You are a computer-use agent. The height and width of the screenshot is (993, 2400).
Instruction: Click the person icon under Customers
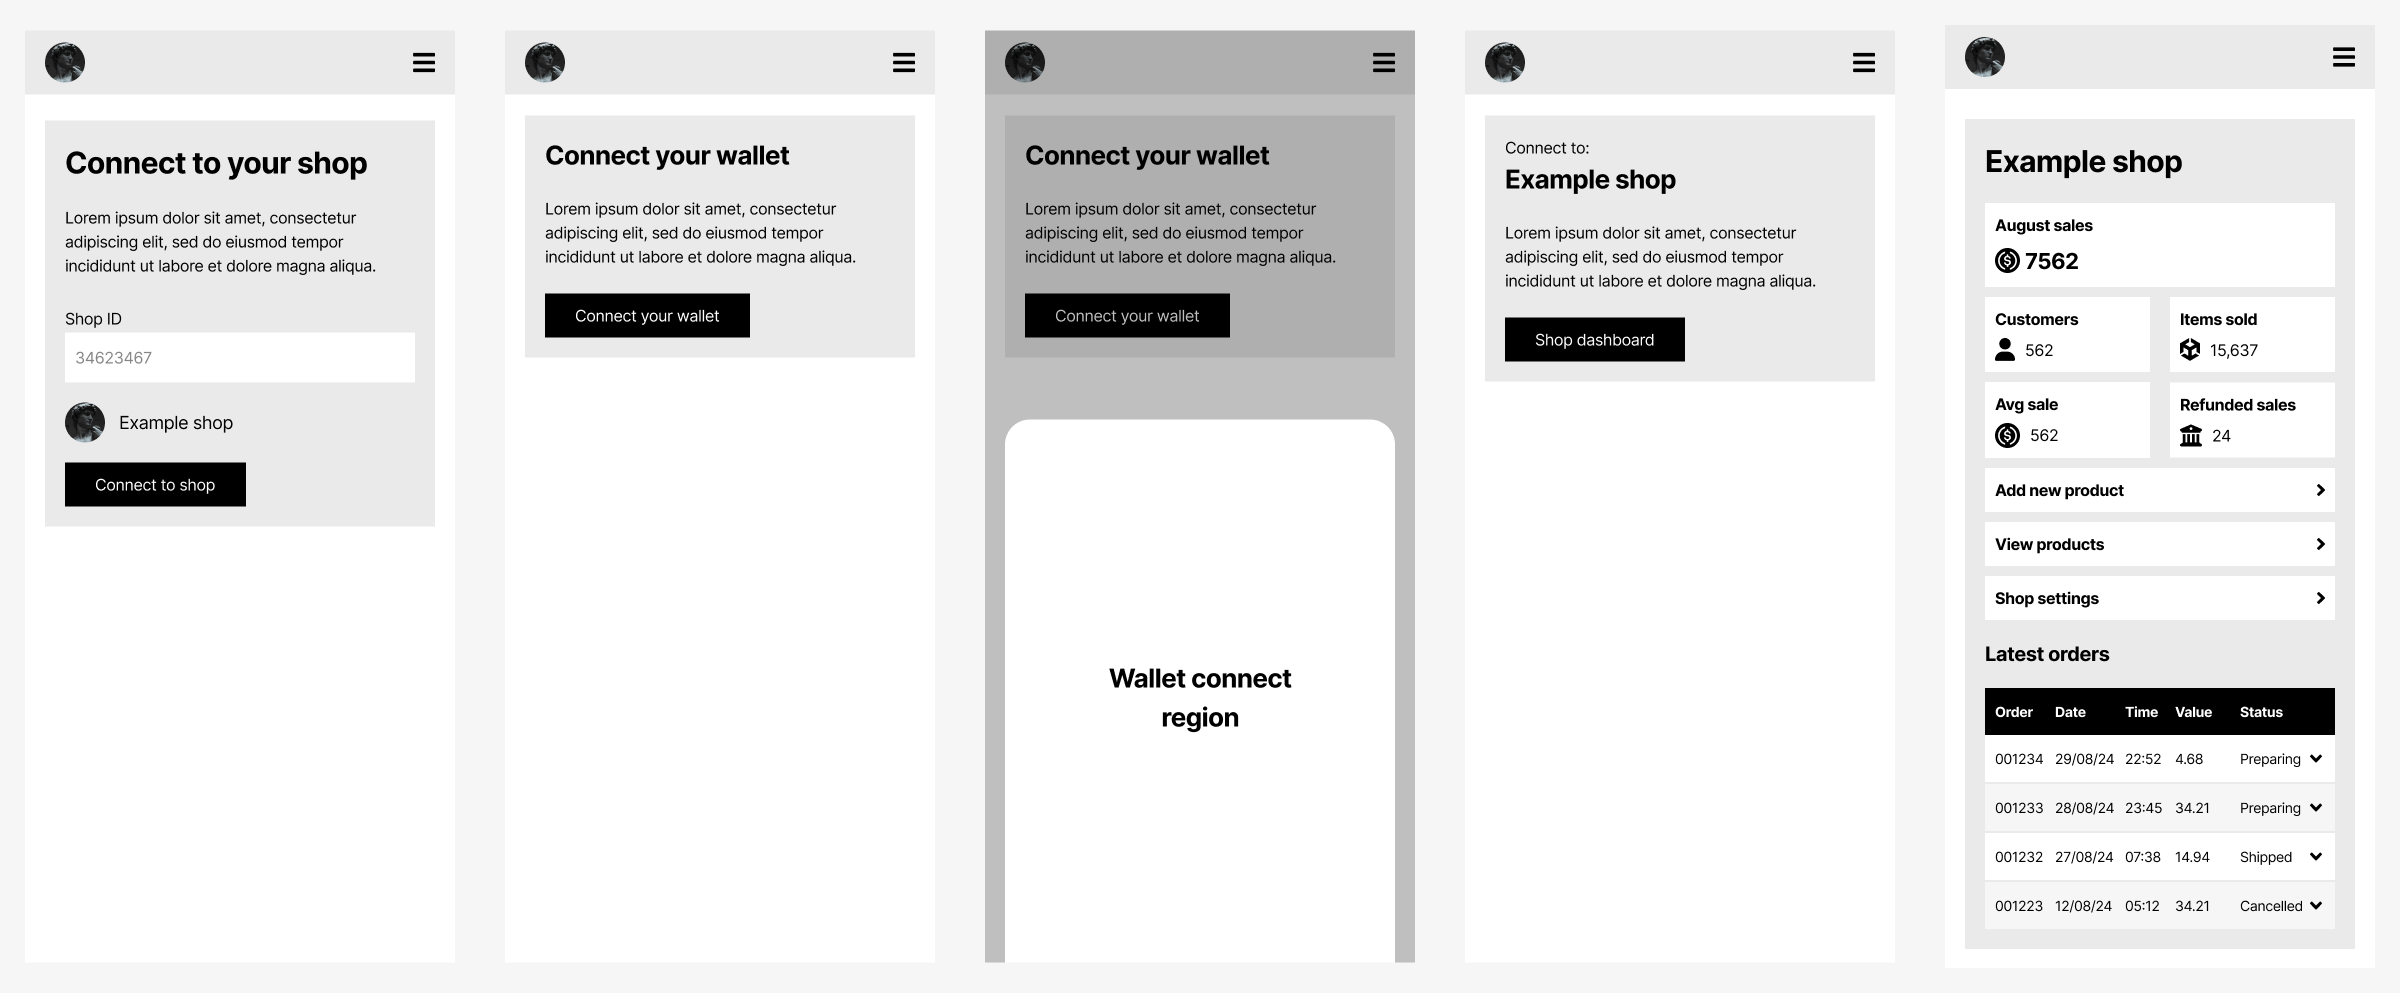pos(2005,350)
